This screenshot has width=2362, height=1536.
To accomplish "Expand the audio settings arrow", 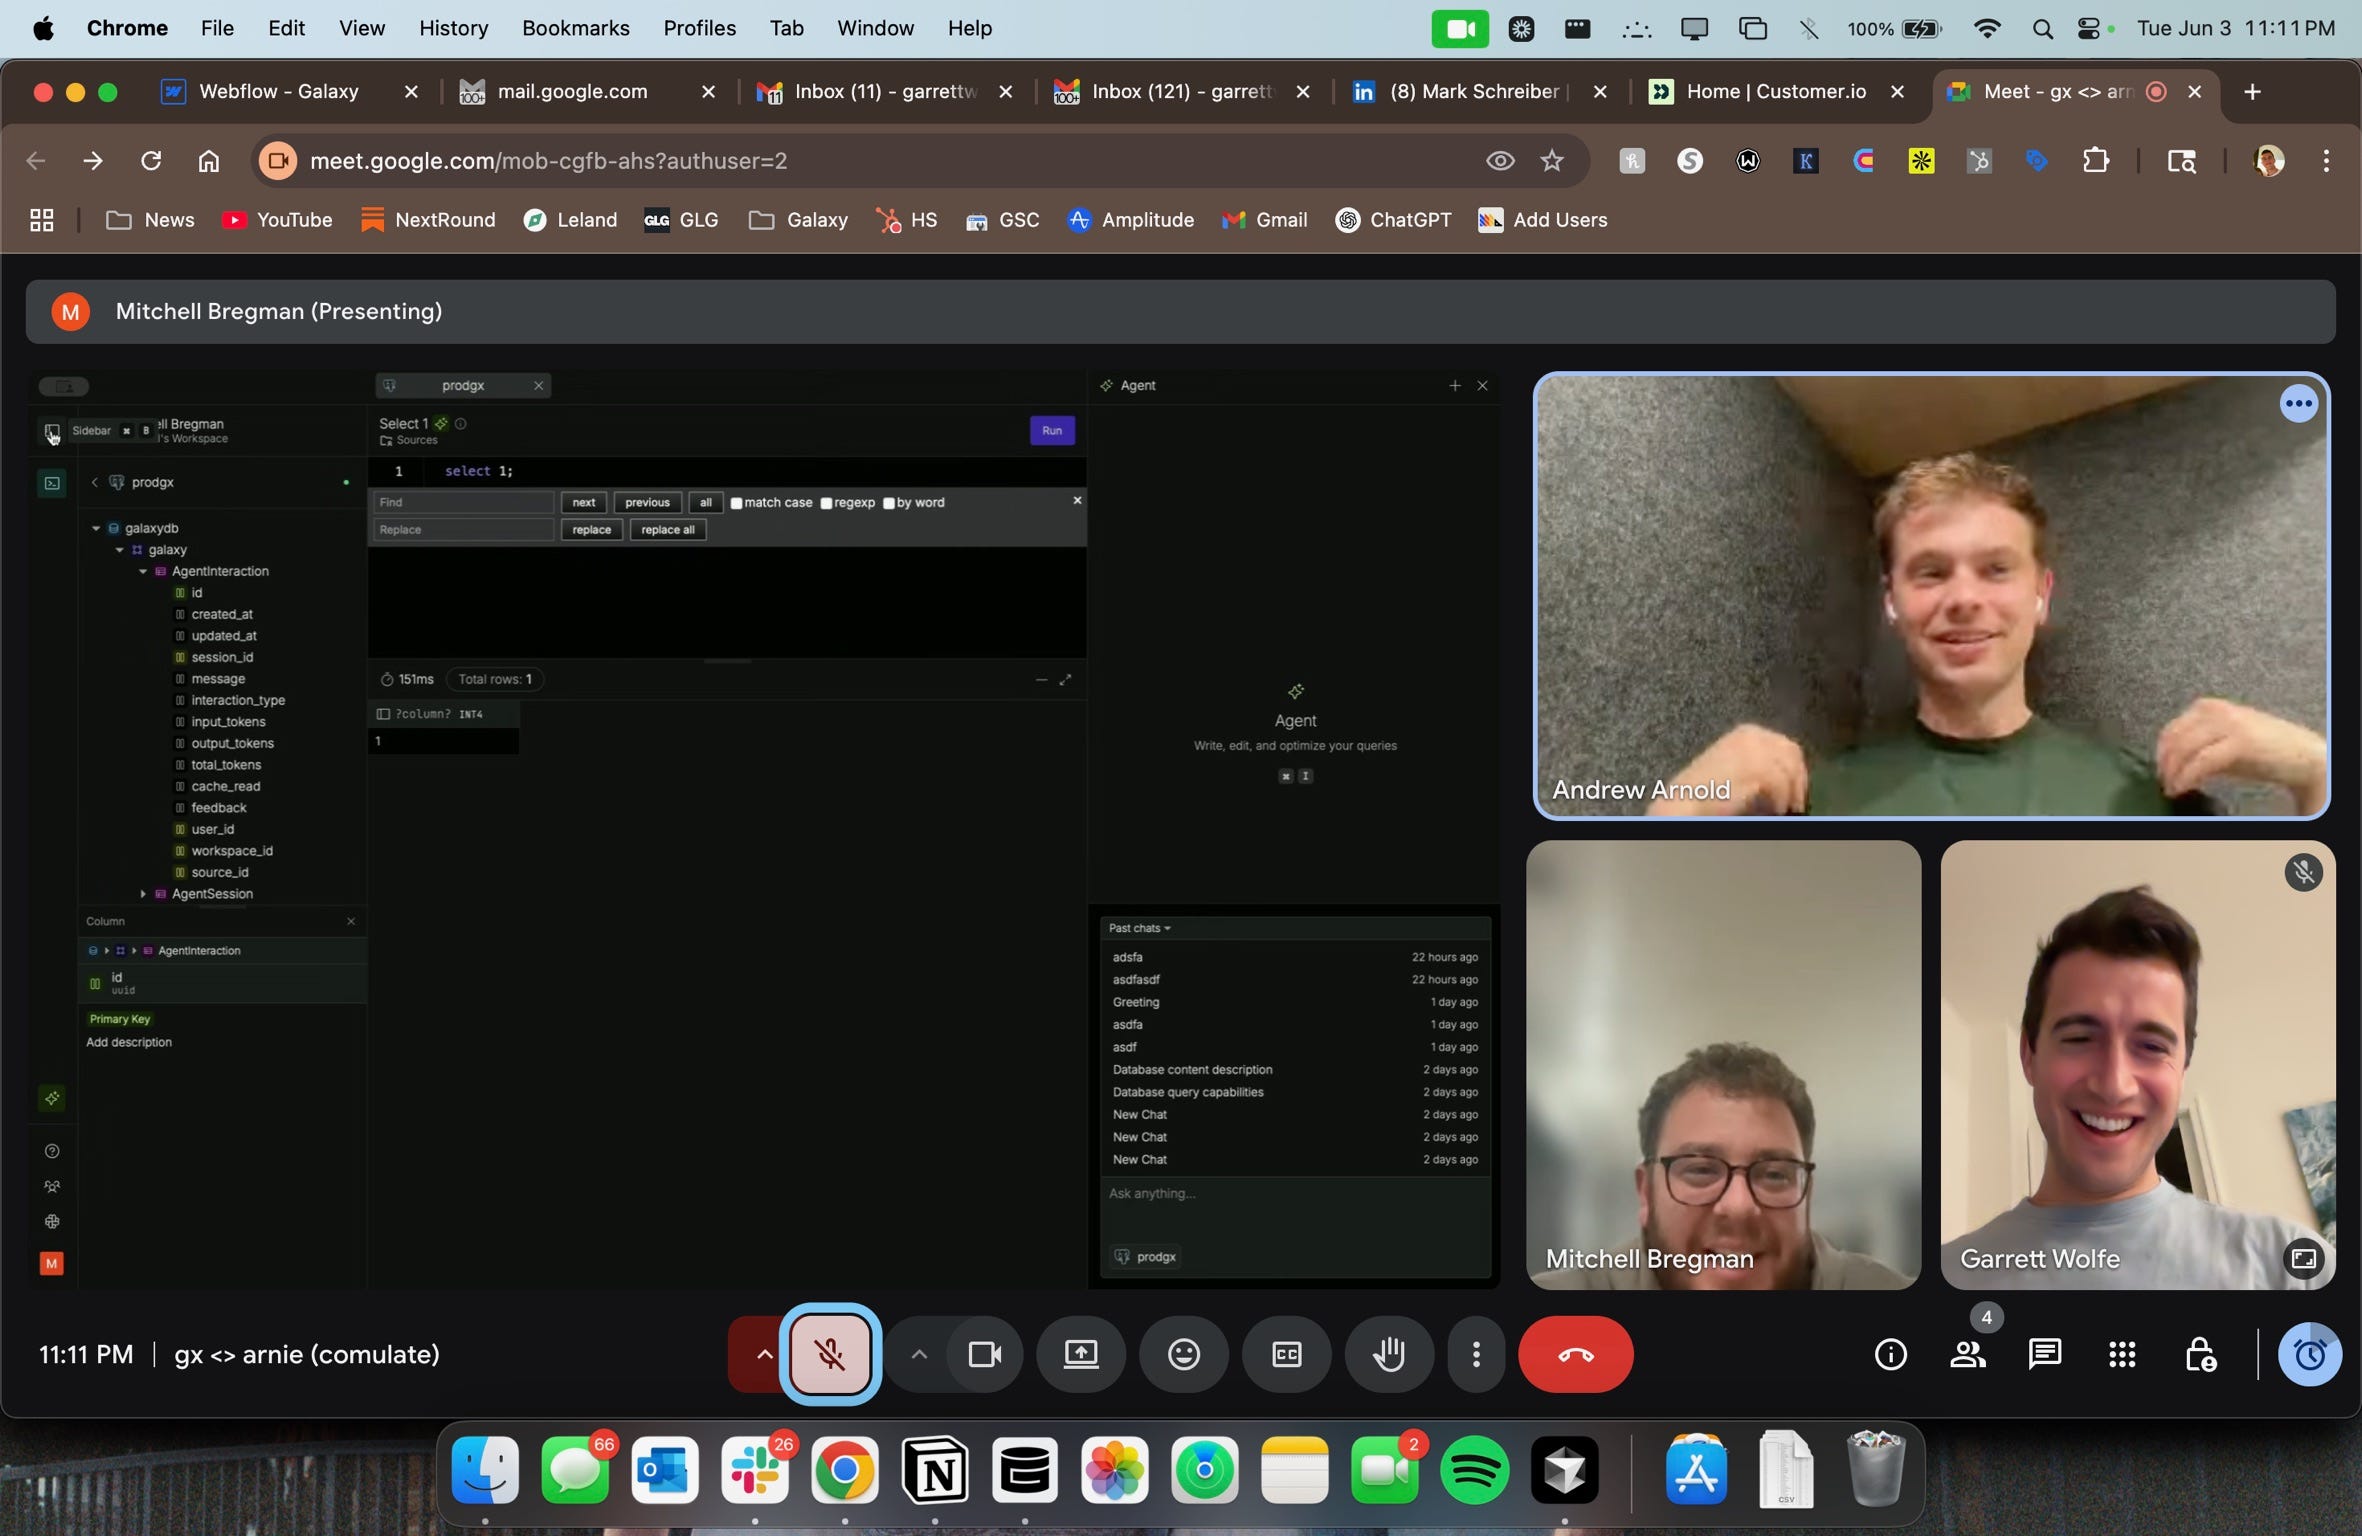I will coord(763,1354).
